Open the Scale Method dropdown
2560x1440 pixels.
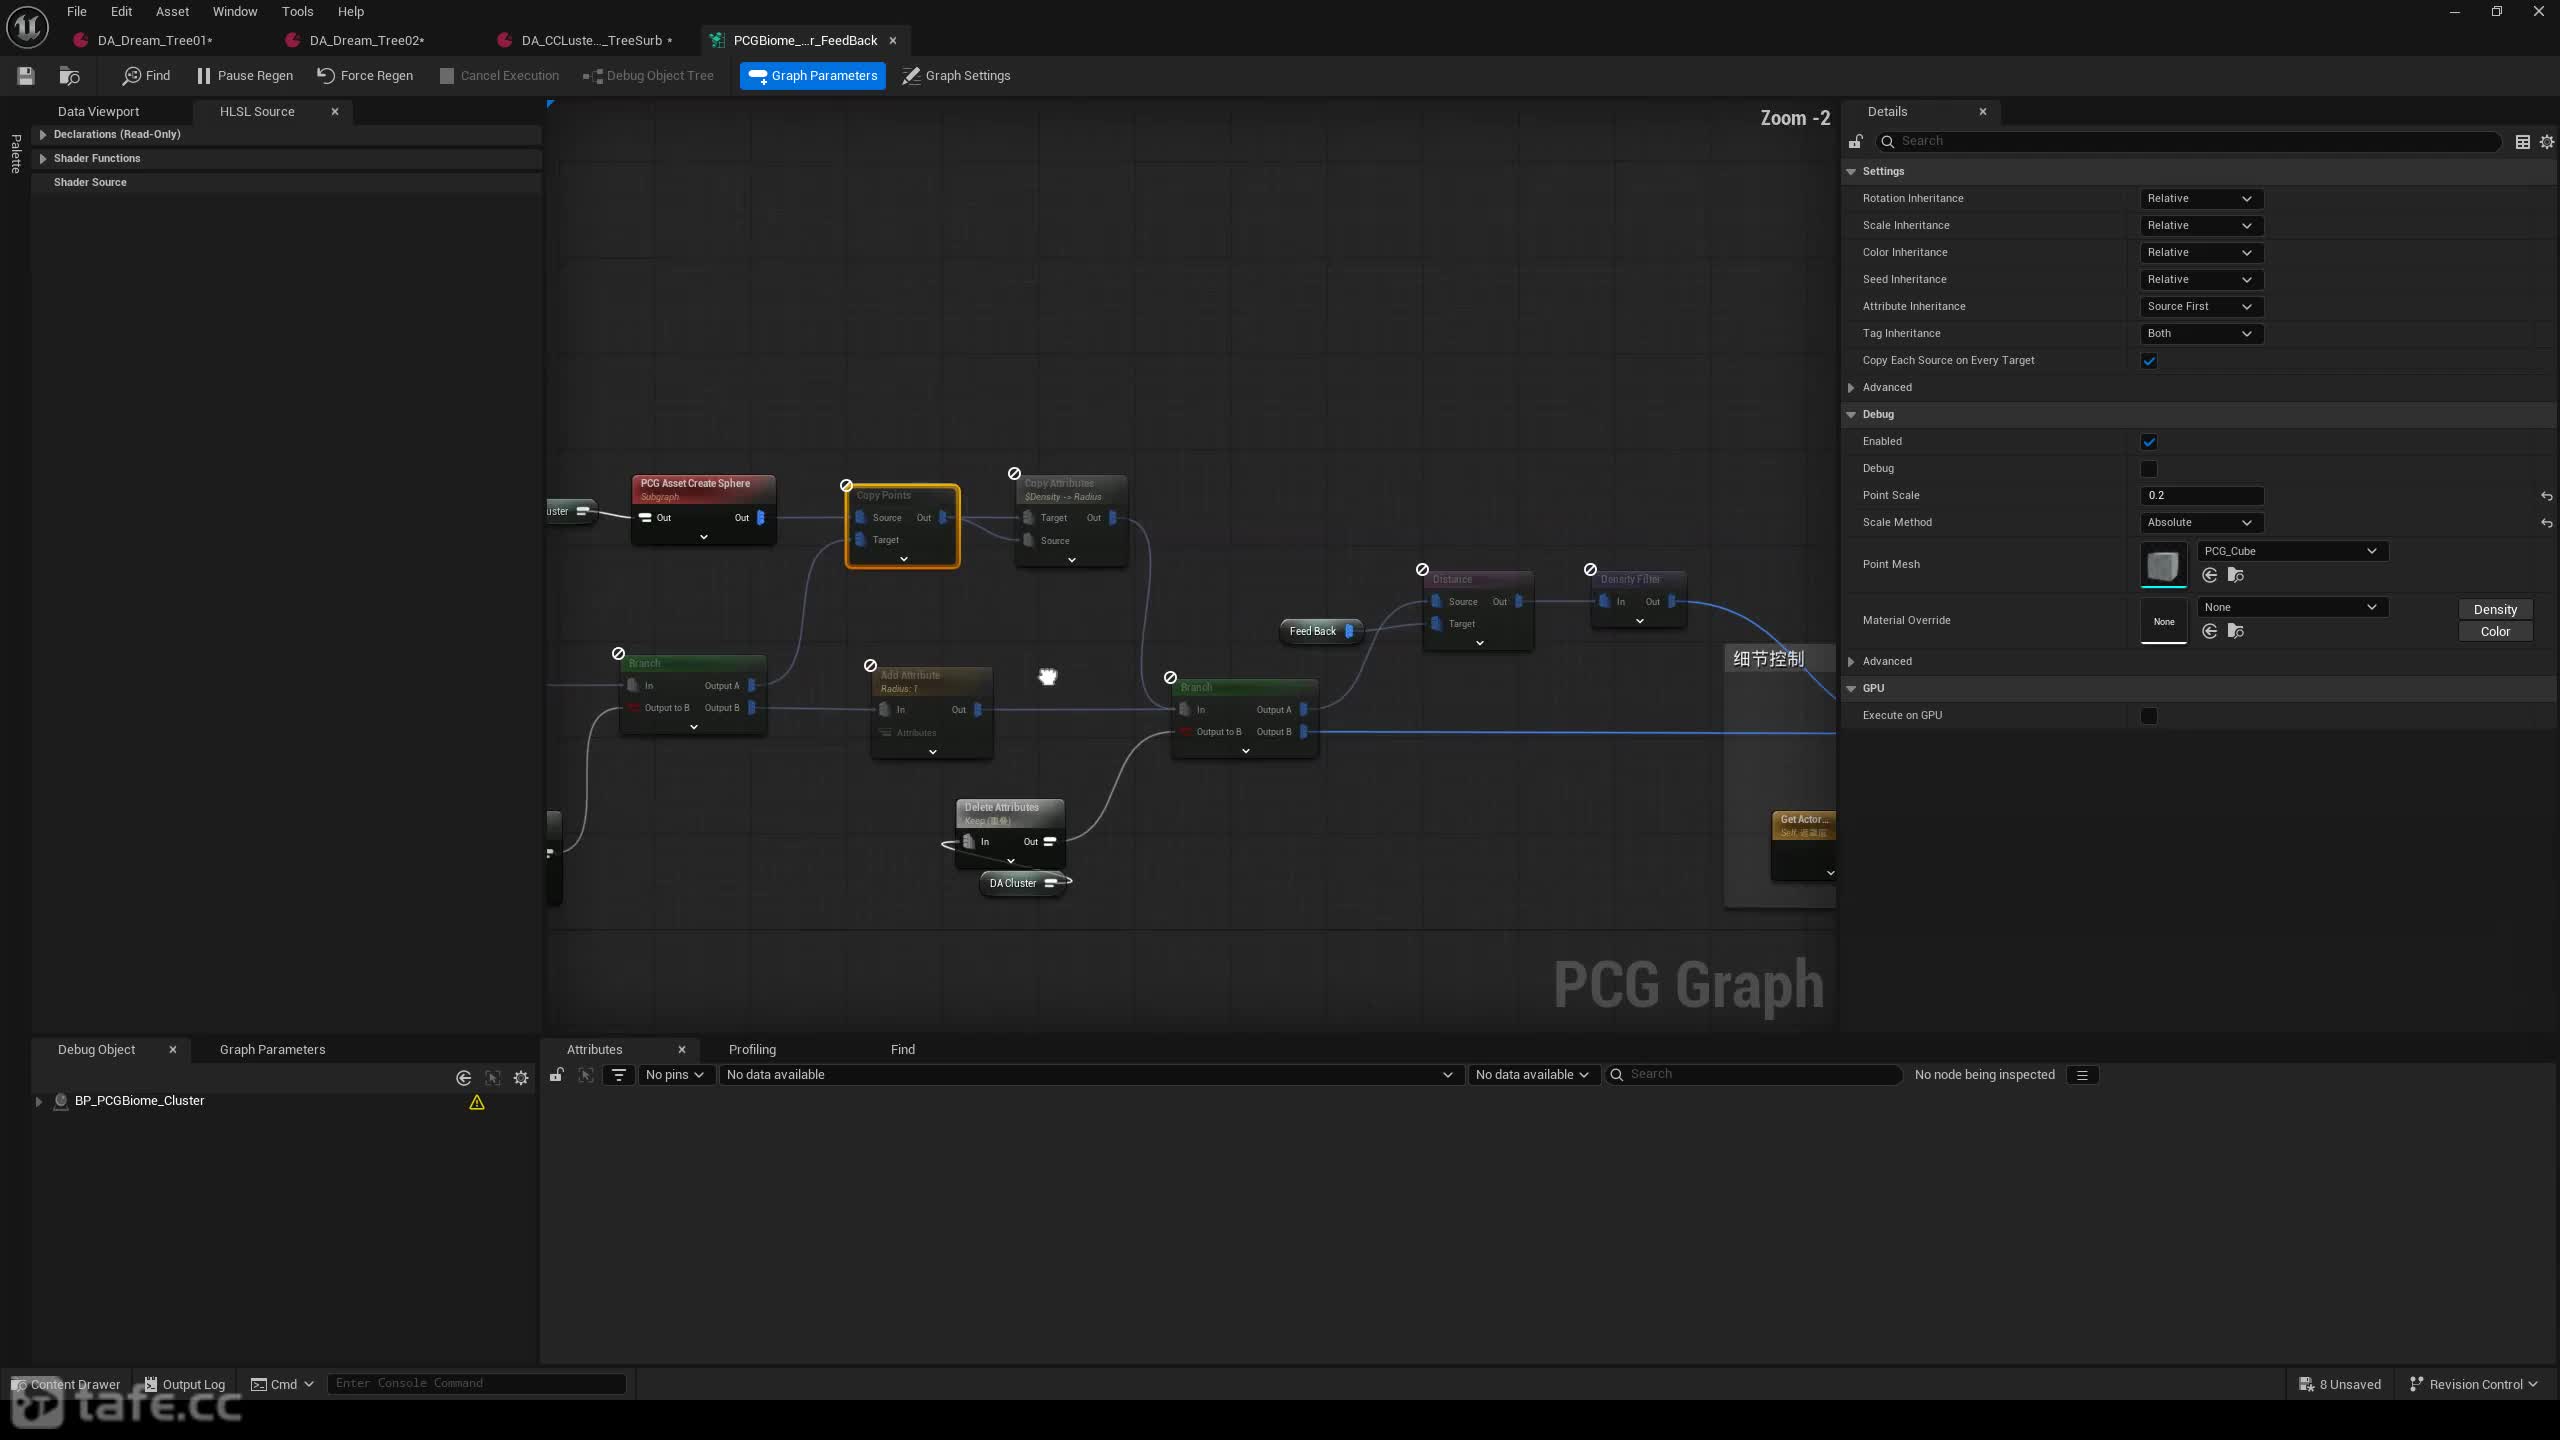(2200, 523)
